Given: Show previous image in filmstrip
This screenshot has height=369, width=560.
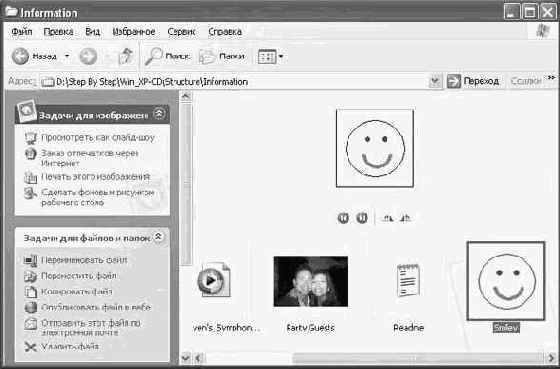Looking at the screenshot, I should (343, 218).
